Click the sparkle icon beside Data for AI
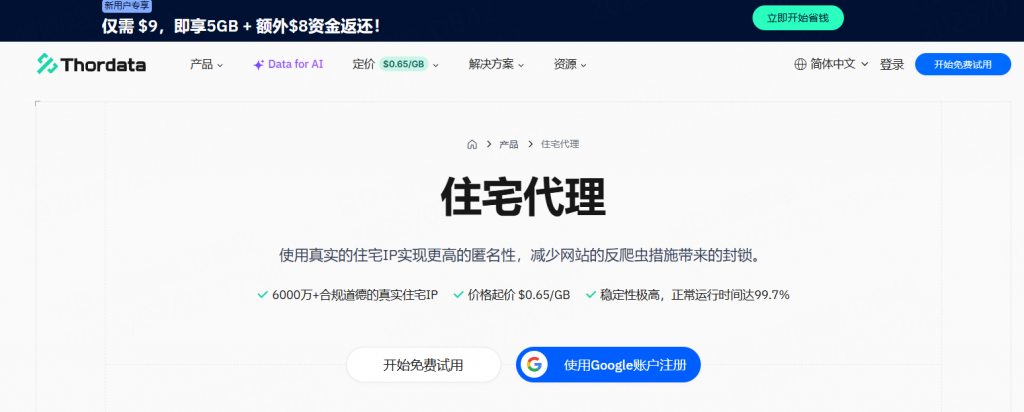 coord(258,64)
